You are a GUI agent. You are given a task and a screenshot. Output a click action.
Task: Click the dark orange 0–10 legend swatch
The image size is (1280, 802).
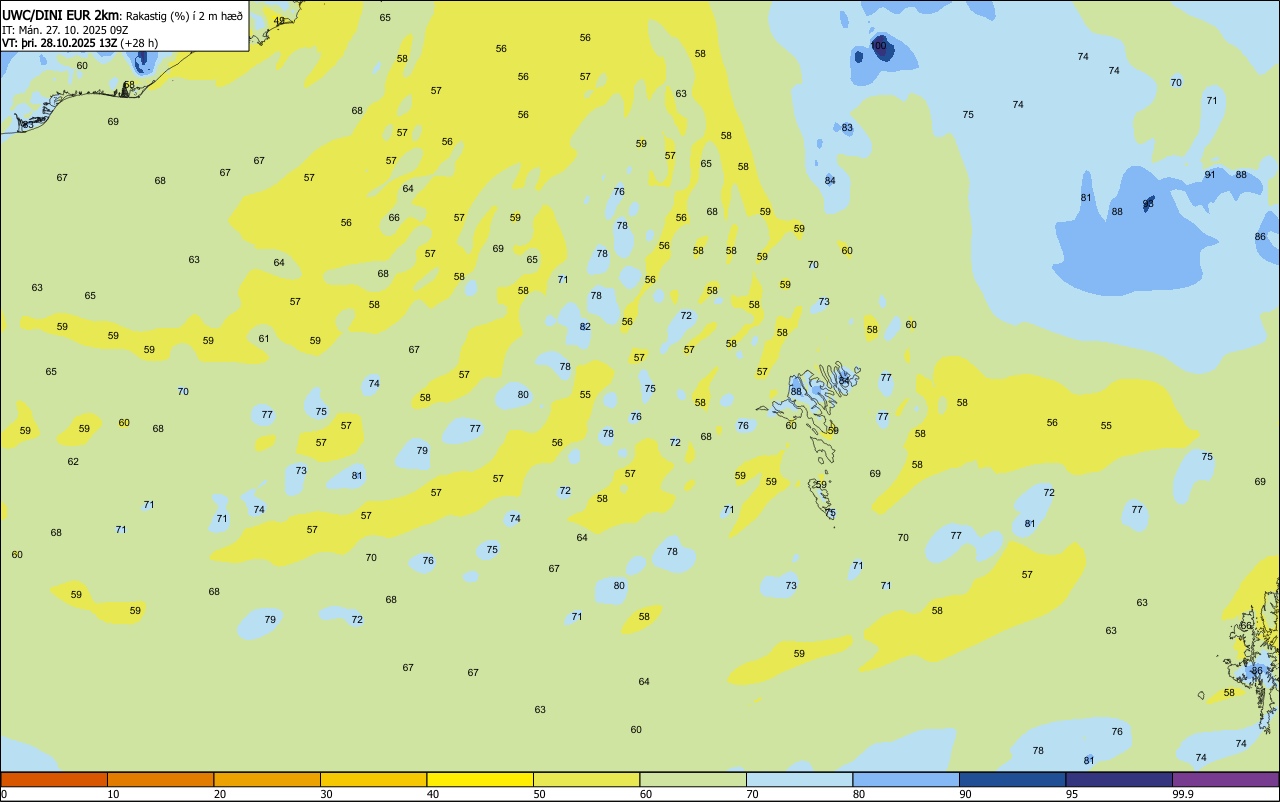[54, 779]
